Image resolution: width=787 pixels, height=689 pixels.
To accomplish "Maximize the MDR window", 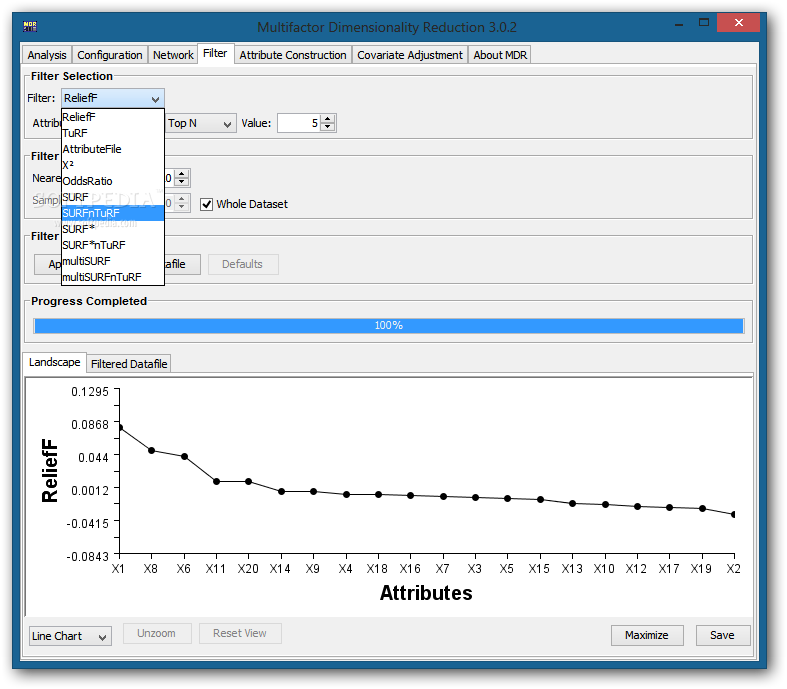I will coord(704,23).
